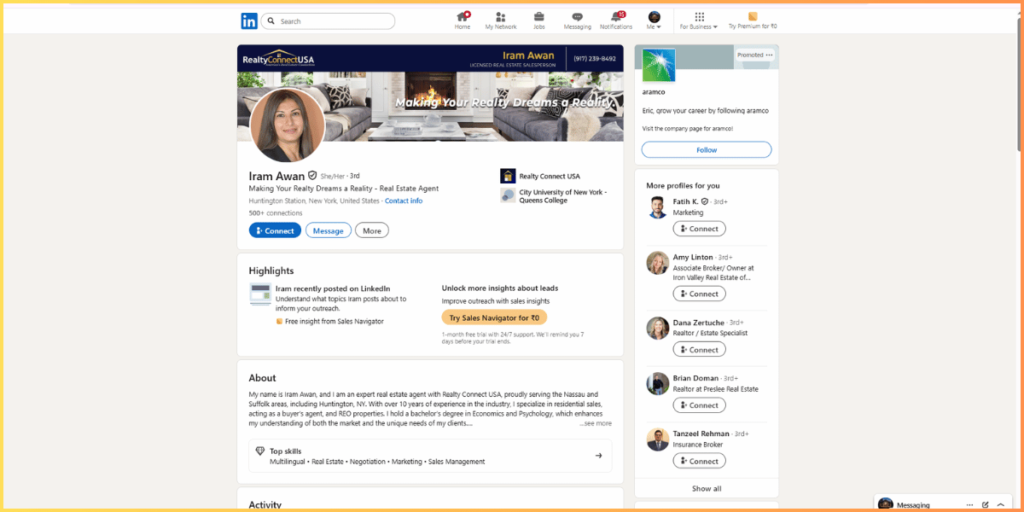Viewport: 1024px width, 512px height.
Task: Click the LinkedIn logo icon
Action: tap(248, 21)
